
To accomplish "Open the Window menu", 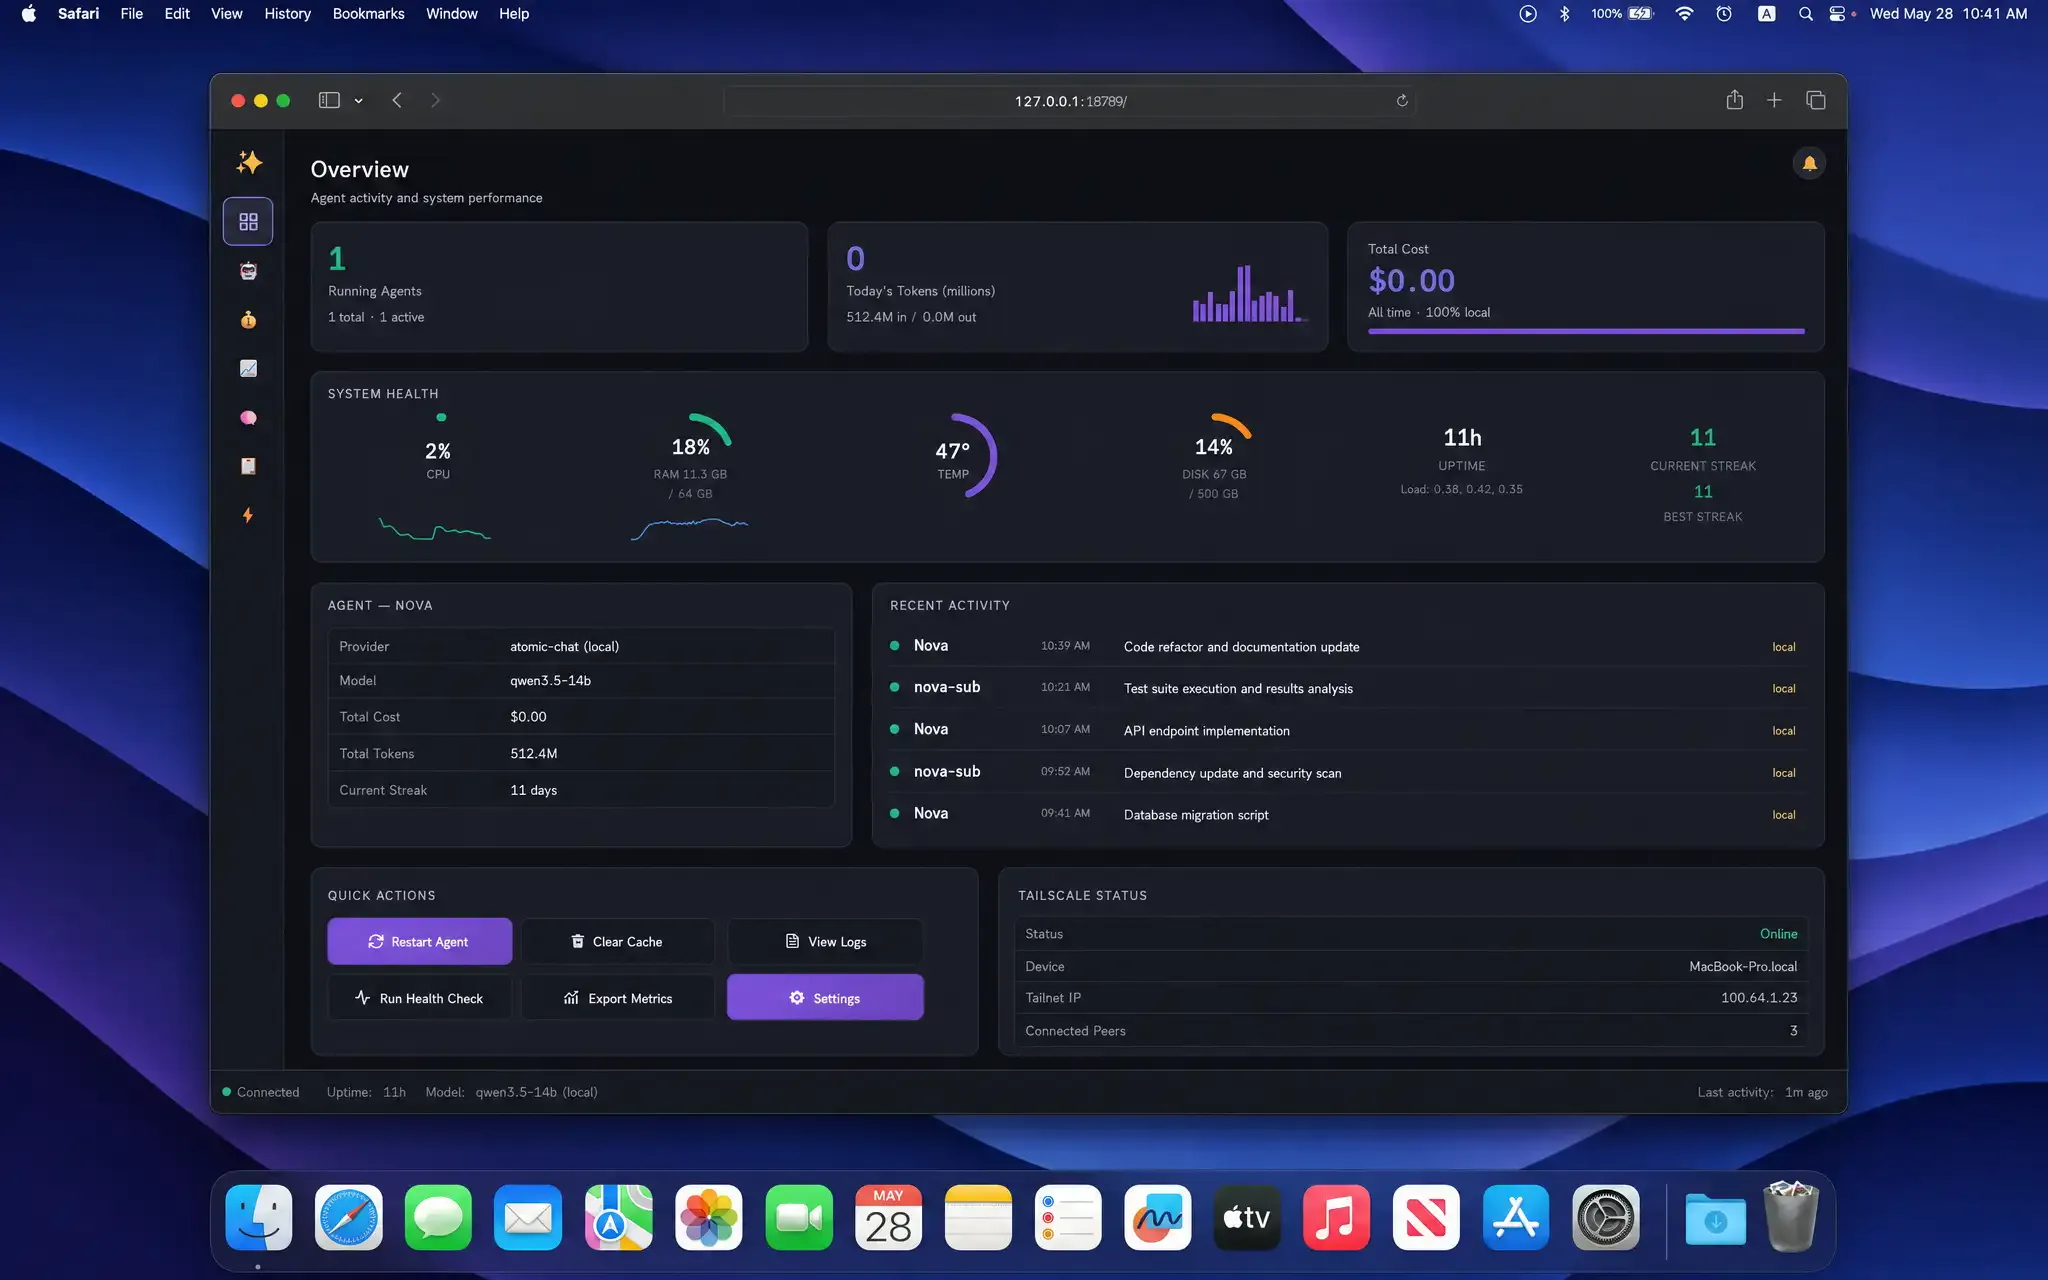I will click(x=451, y=14).
